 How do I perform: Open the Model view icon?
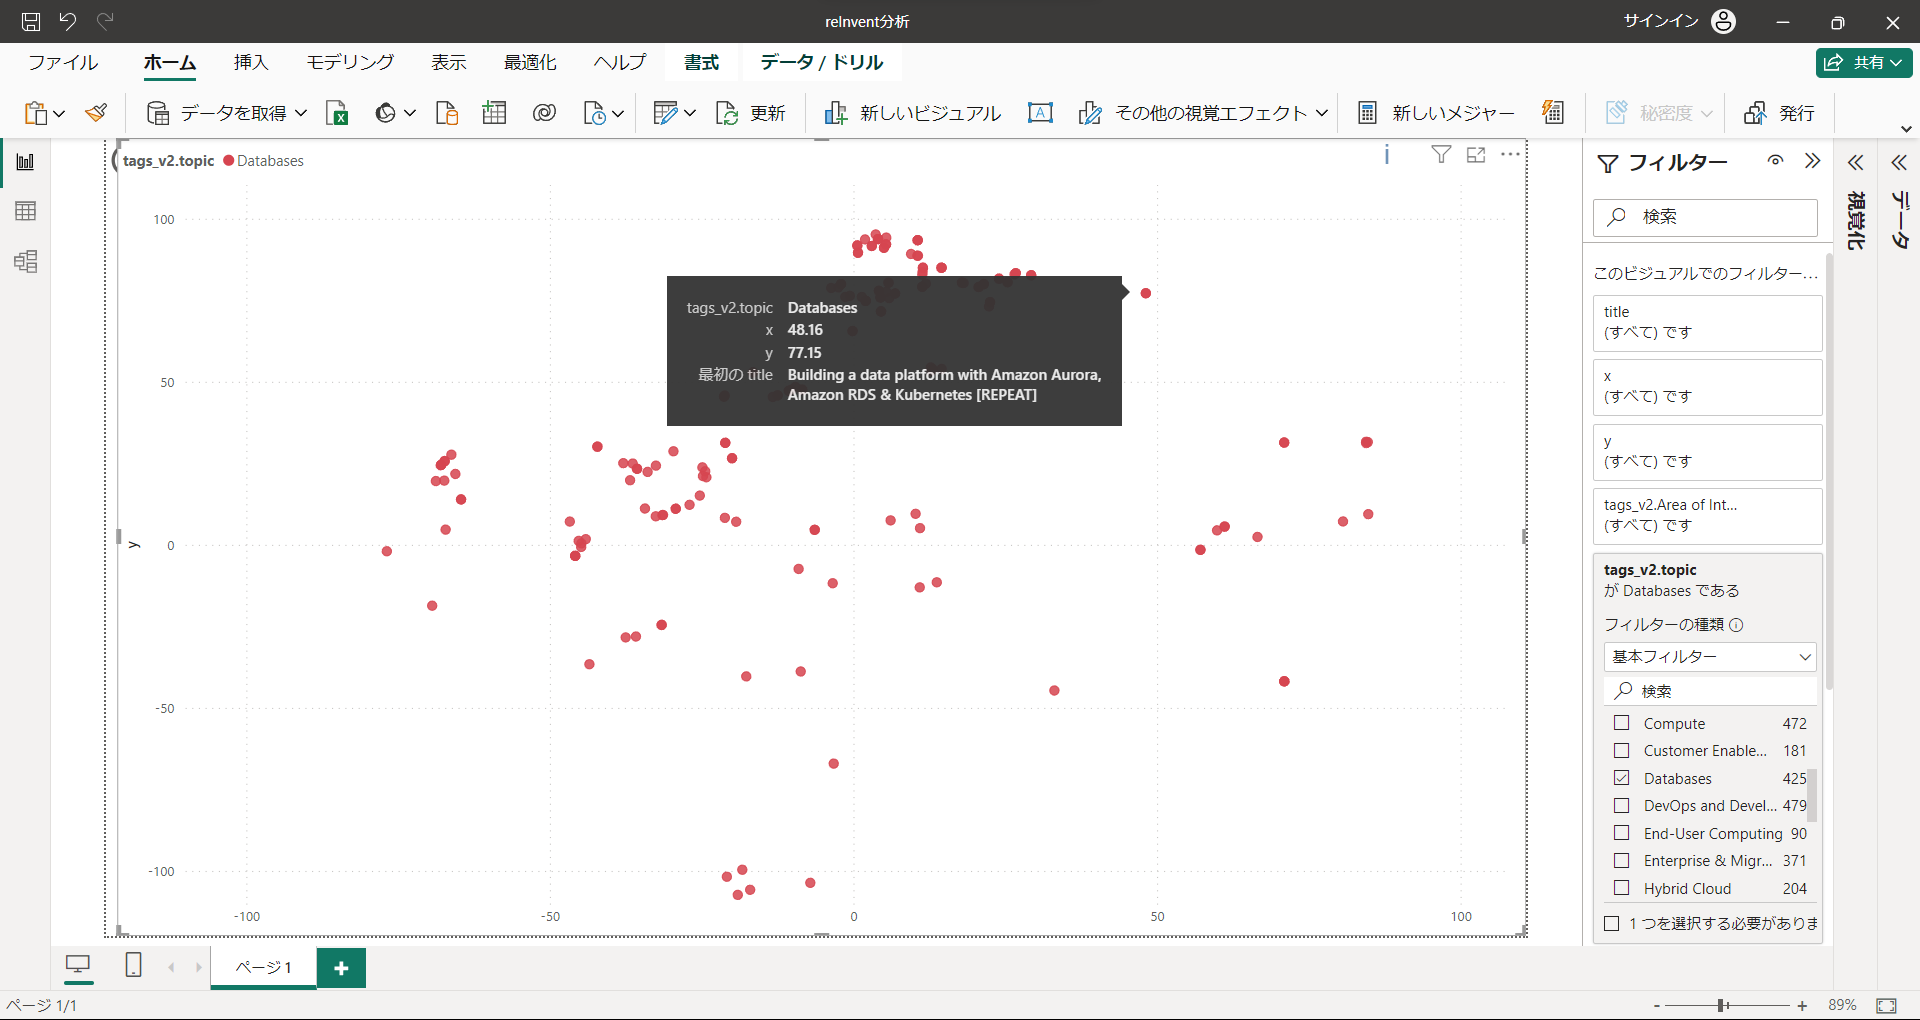coord(26,262)
